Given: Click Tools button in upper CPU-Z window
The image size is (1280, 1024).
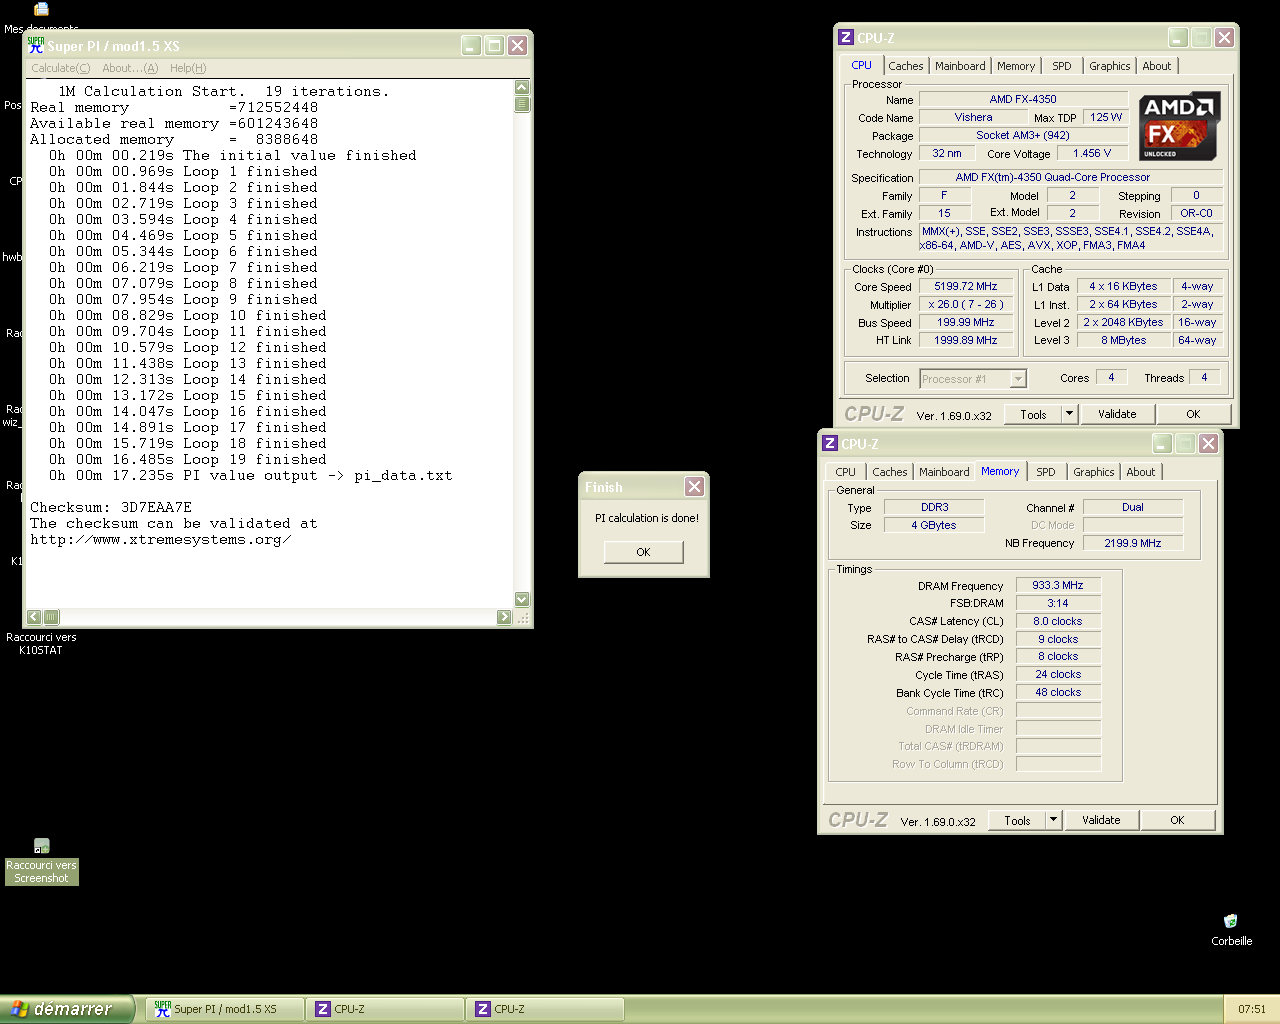Looking at the screenshot, I should pos(1033,414).
